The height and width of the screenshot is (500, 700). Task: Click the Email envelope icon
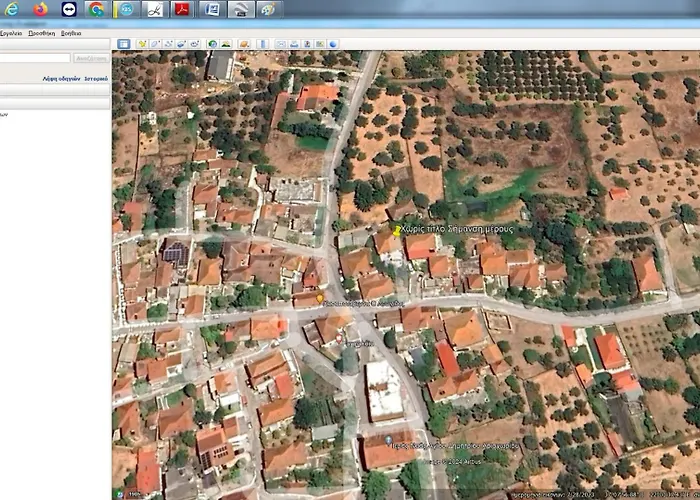click(x=281, y=44)
